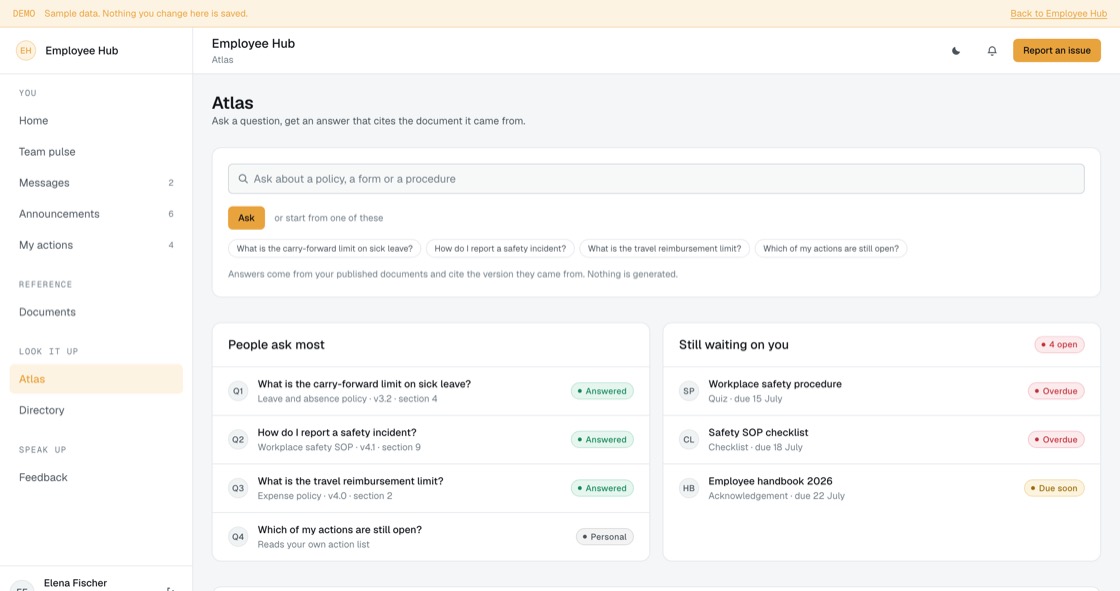Click the Q4 badge in People ask most

238,537
